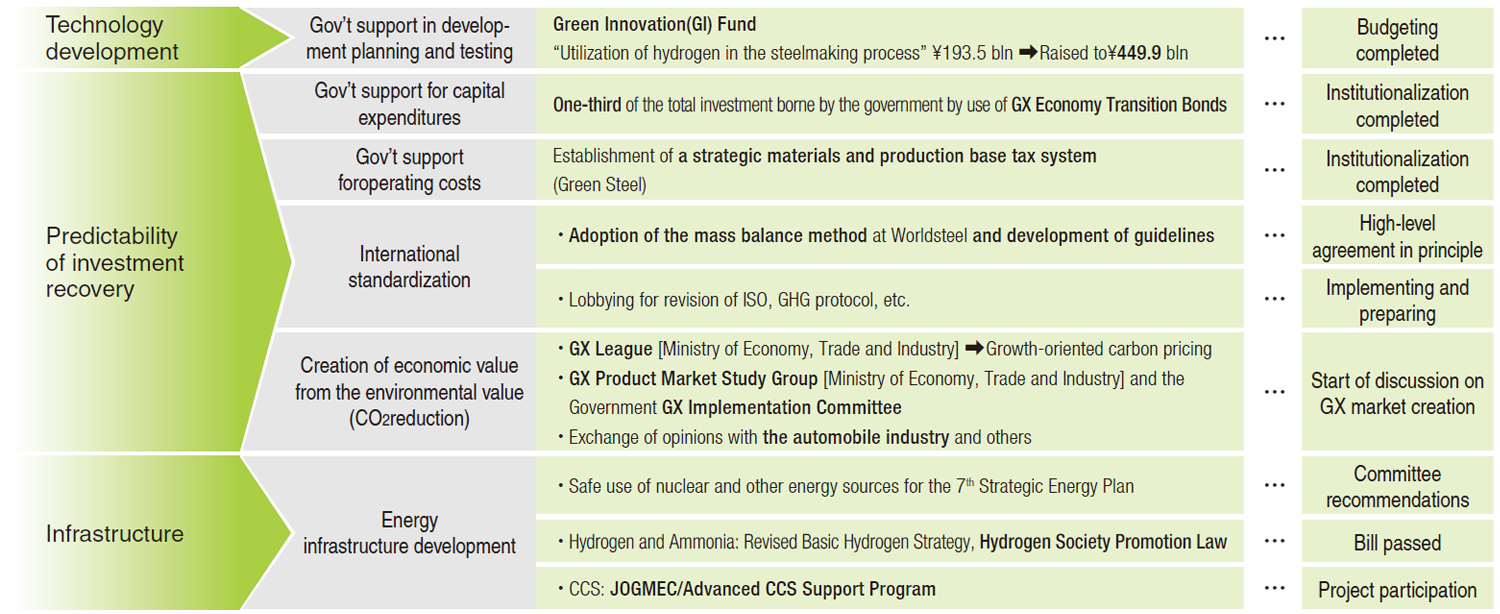Click the Green Innovation(GI) Fund text
Viewport: 1500px width, 614px height.
[654, 25]
